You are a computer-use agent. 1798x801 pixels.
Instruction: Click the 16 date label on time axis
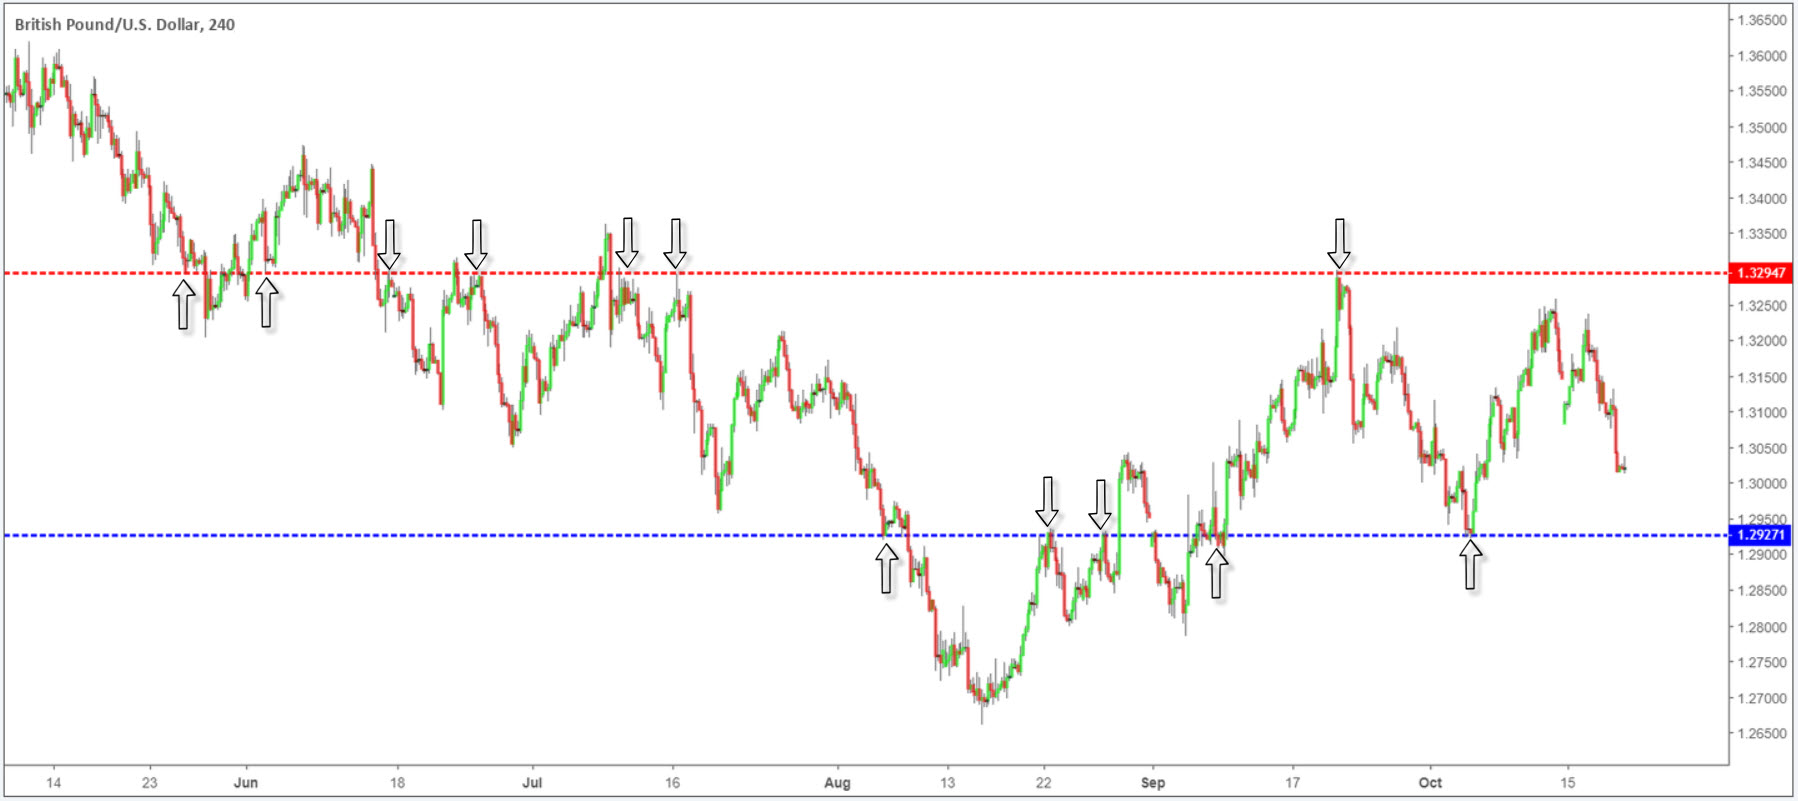672,782
